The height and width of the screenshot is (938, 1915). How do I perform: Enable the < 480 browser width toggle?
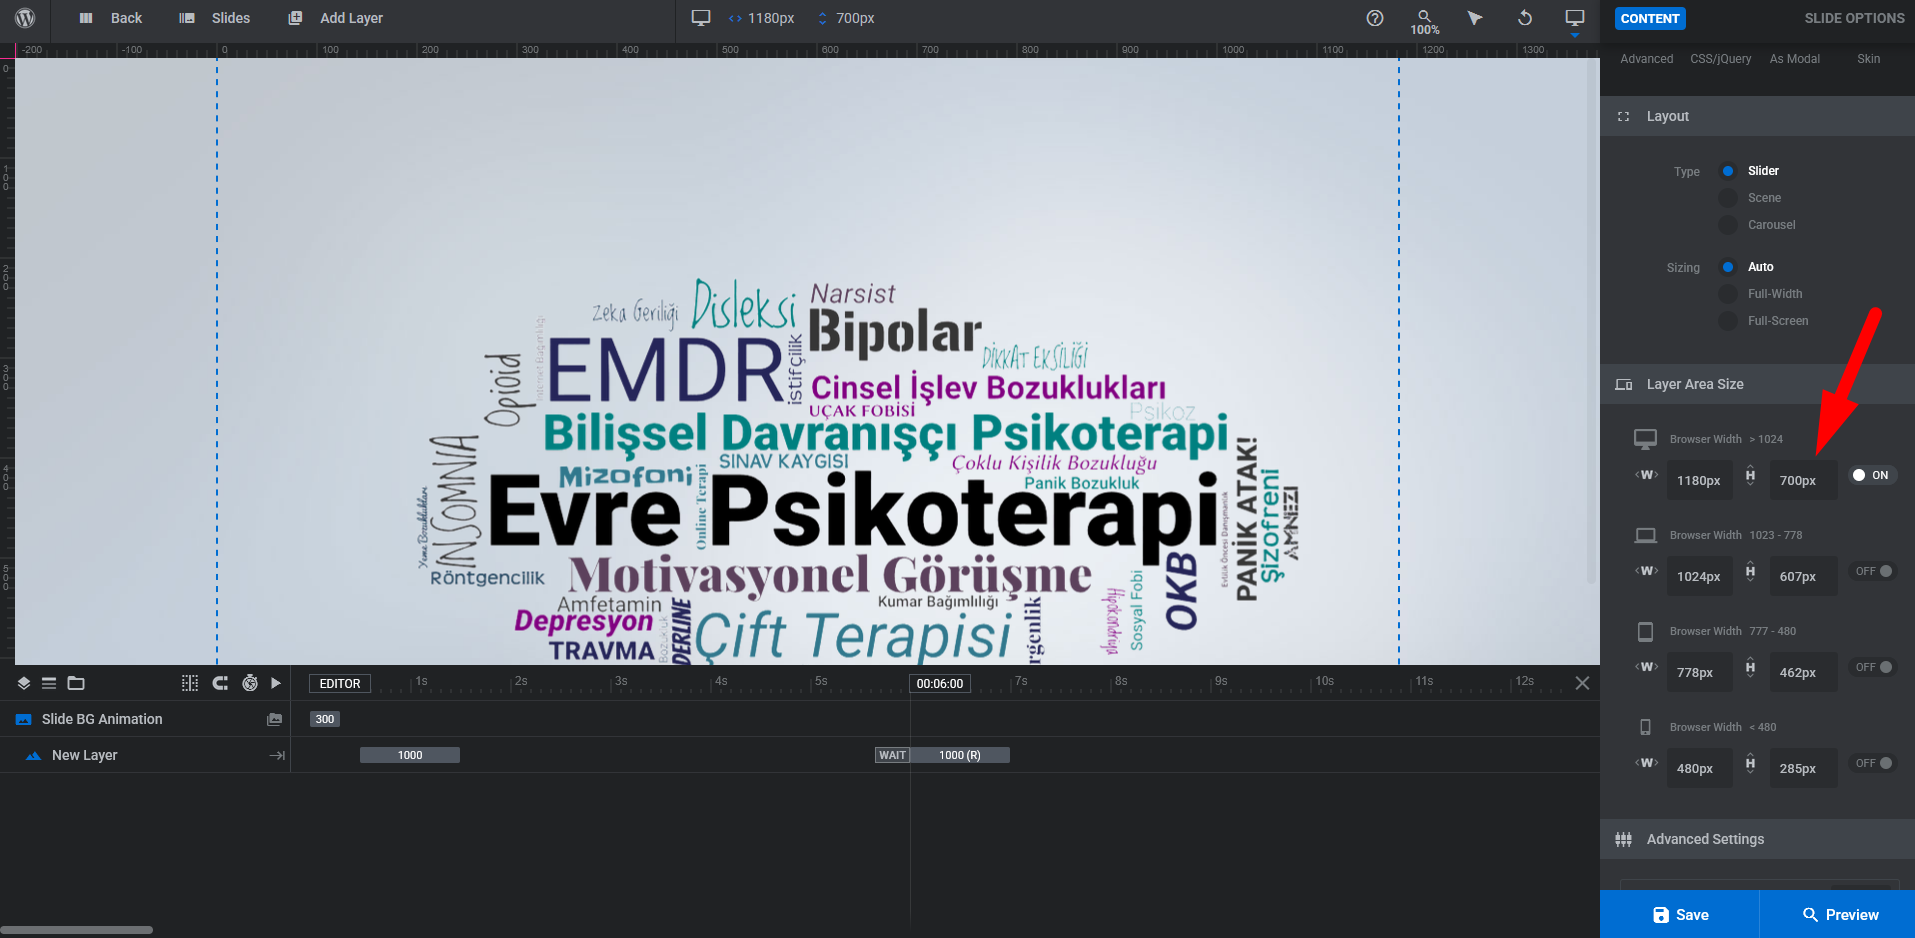[1874, 763]
